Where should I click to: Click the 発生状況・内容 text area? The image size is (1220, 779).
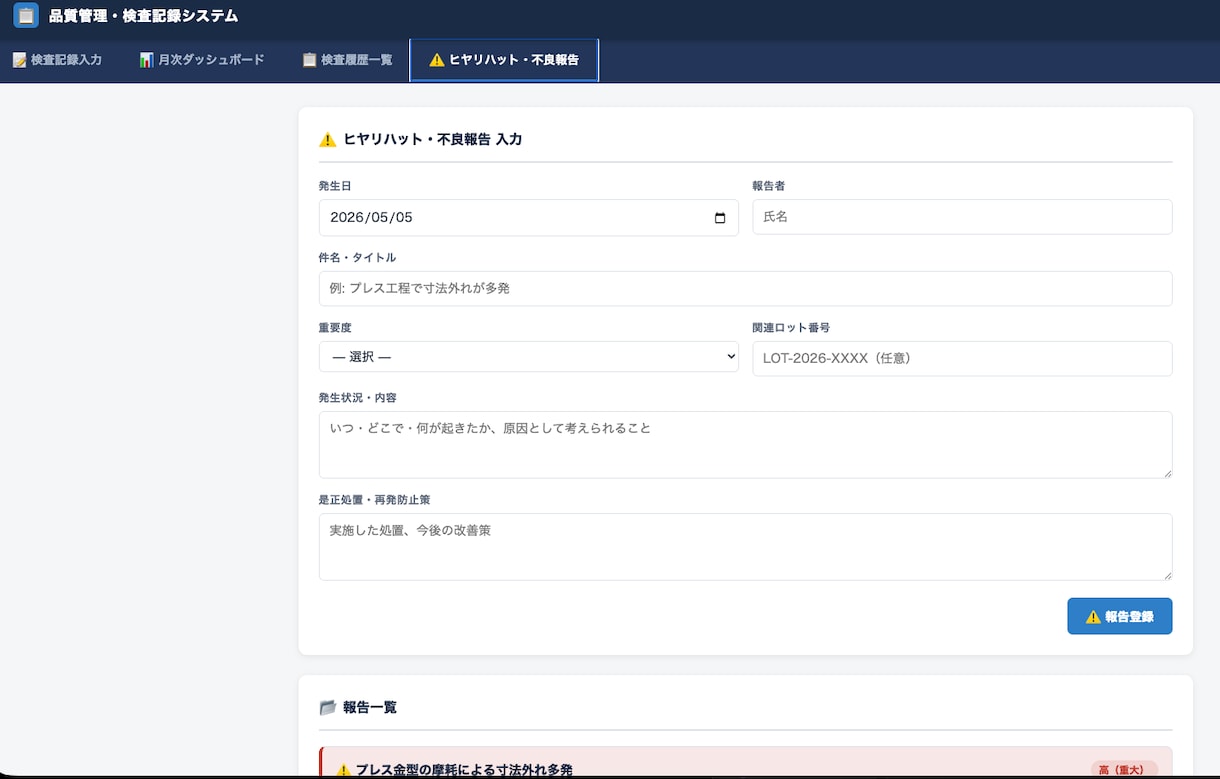point(745,444)
